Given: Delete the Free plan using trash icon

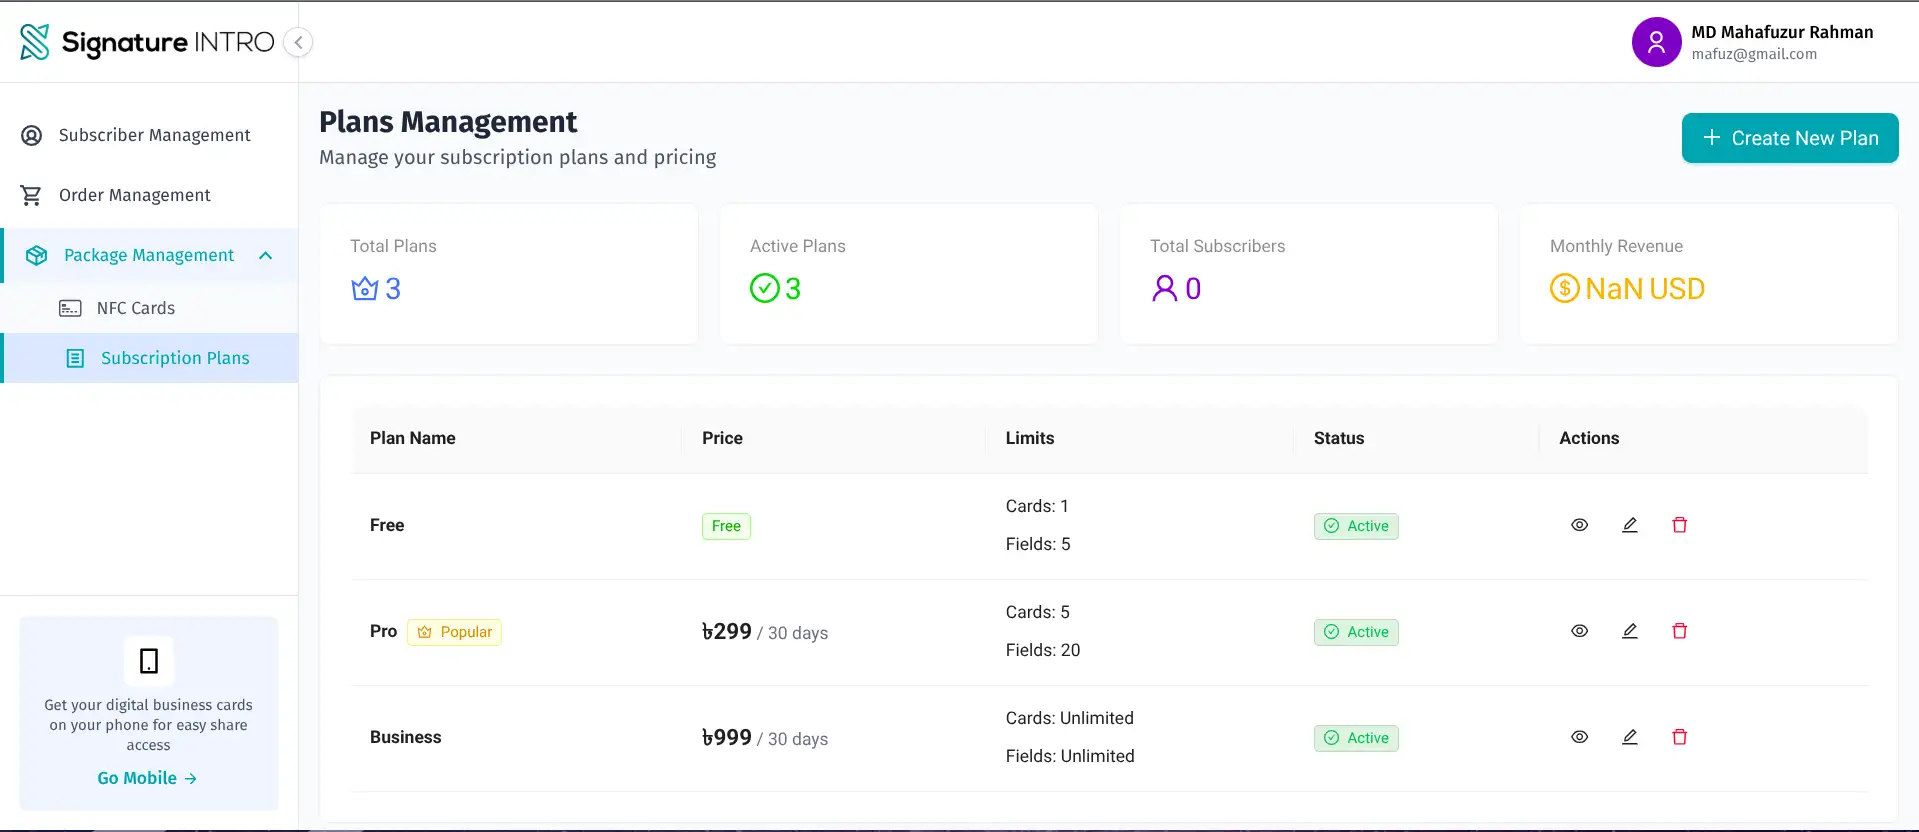Looking at the screenshot, I should click(x=1679, y=525).
